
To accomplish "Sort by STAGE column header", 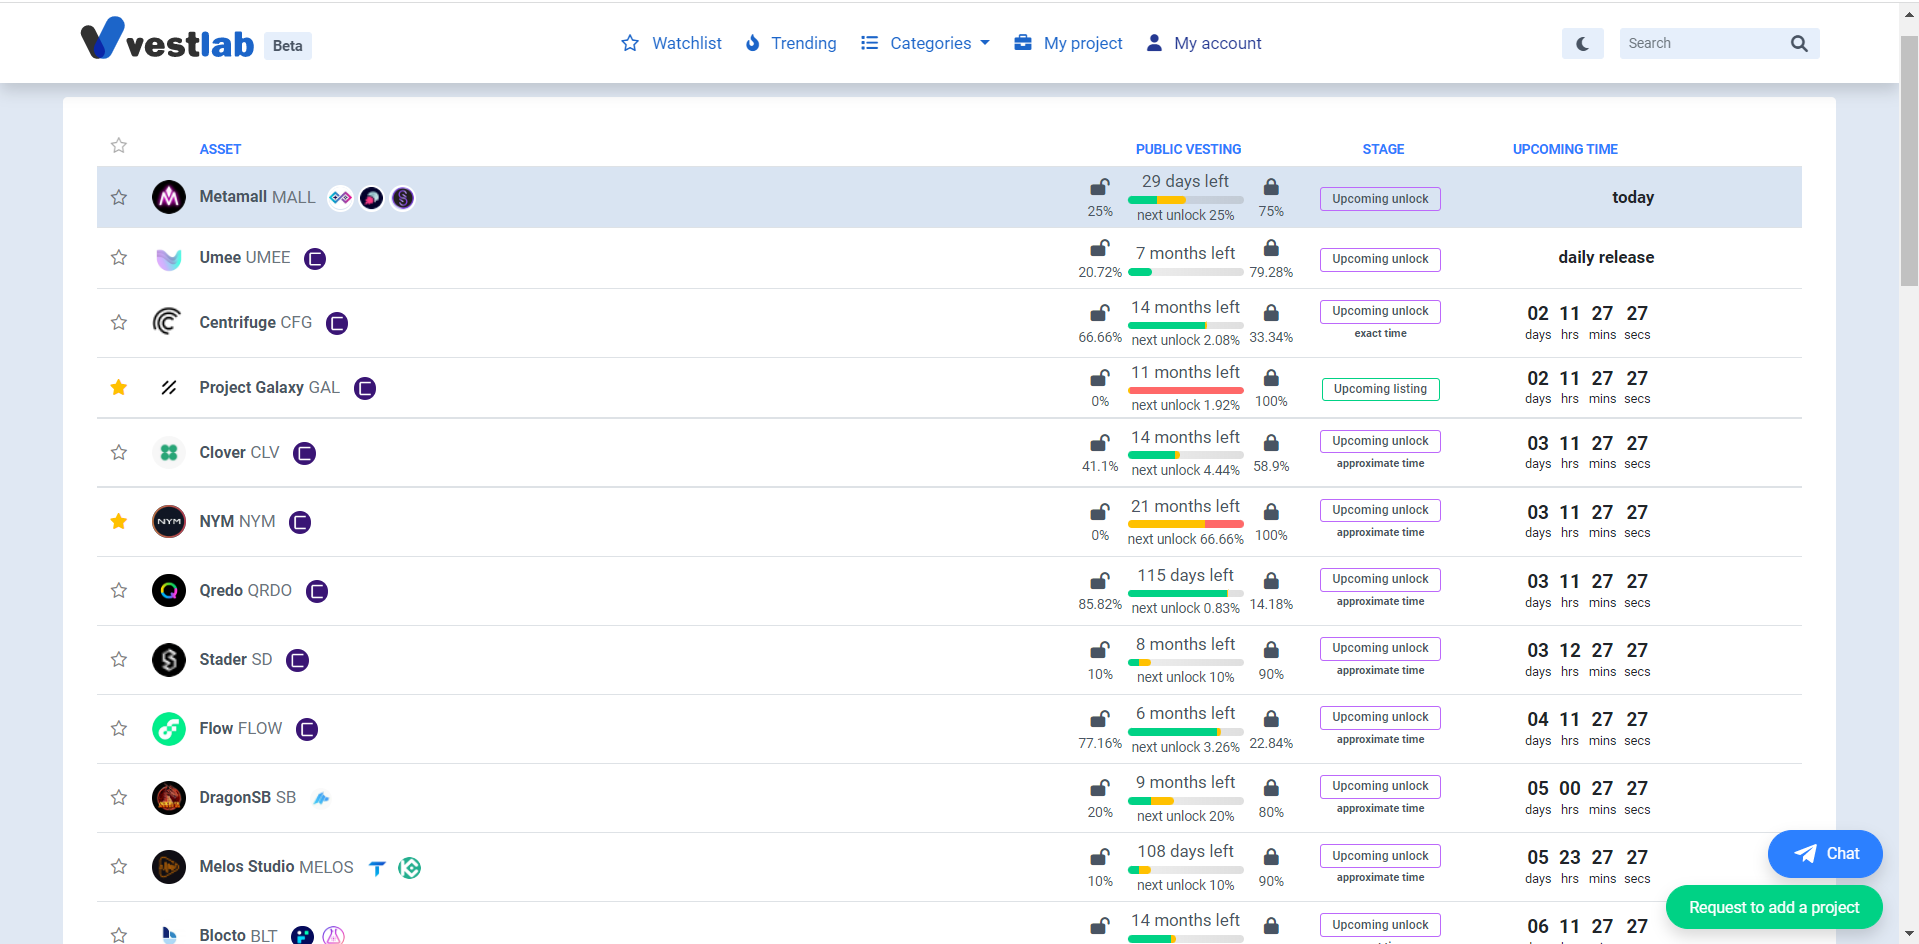I will (1383, 149).
